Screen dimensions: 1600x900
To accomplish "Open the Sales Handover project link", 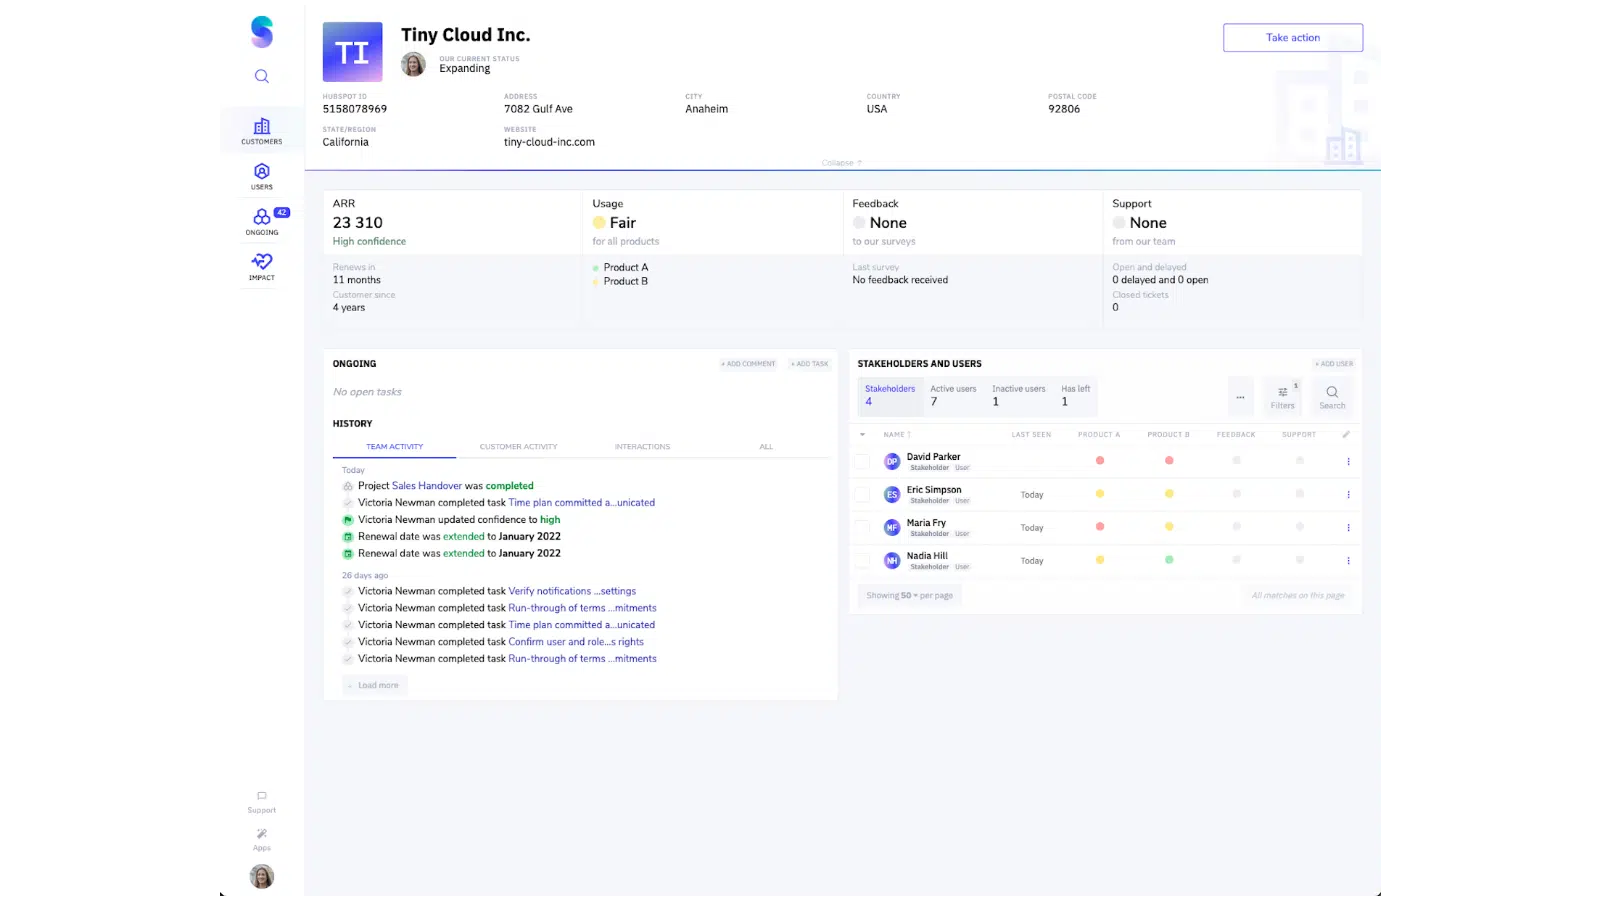I will (x=425, y=485).
